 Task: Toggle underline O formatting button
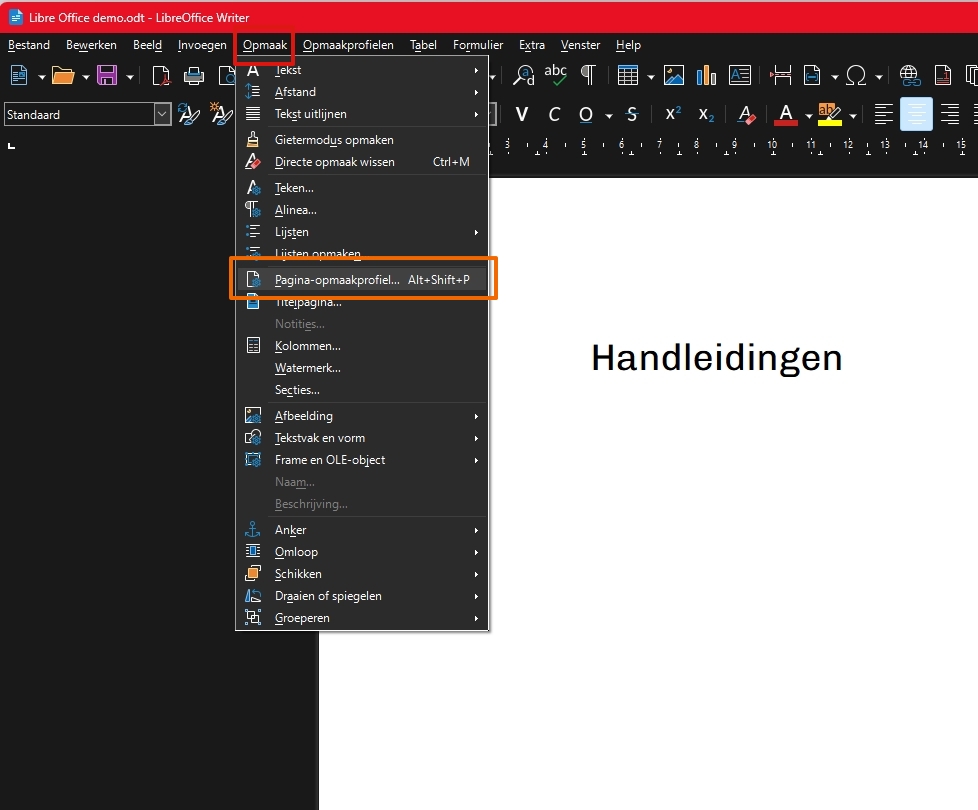click(586, 115)
